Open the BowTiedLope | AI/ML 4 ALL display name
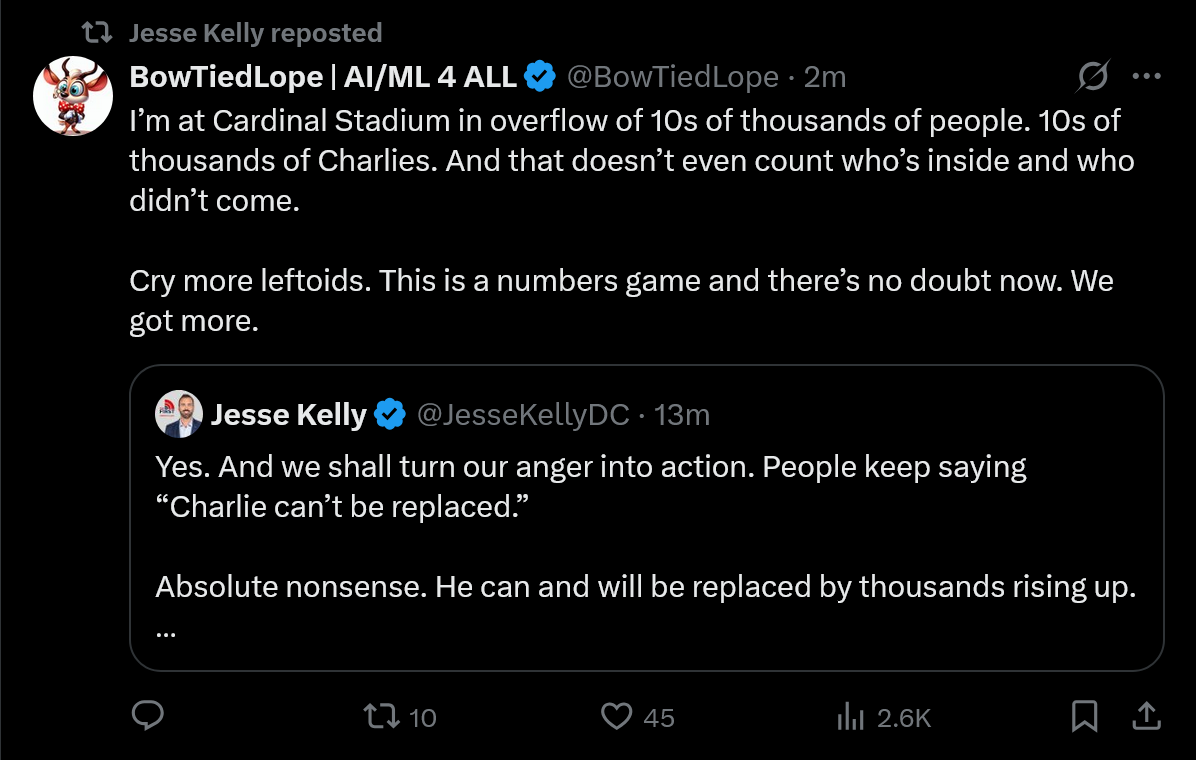 pyautogui.click(x=323, y=76)
